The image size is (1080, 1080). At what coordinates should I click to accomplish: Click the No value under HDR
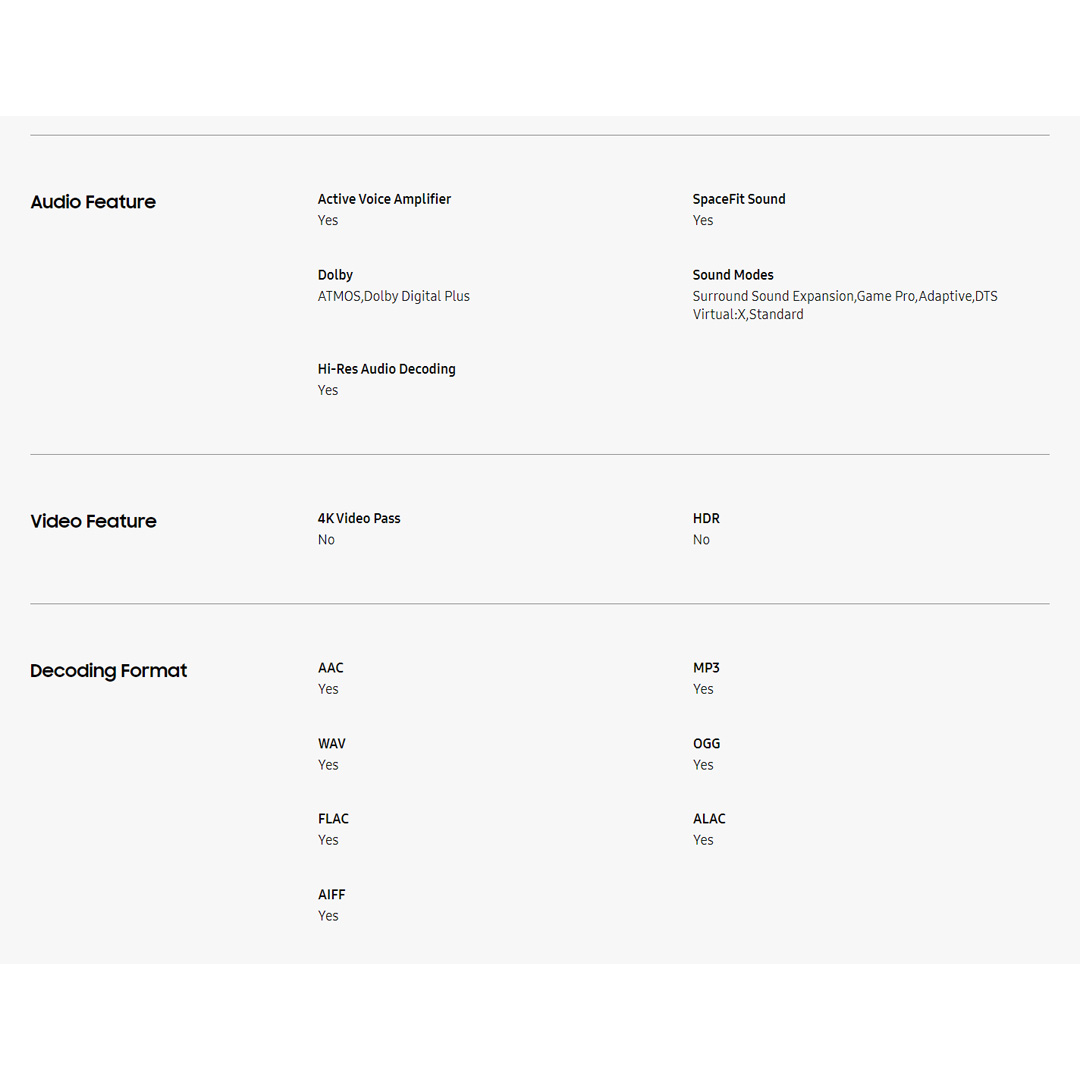tap(701, 540)
